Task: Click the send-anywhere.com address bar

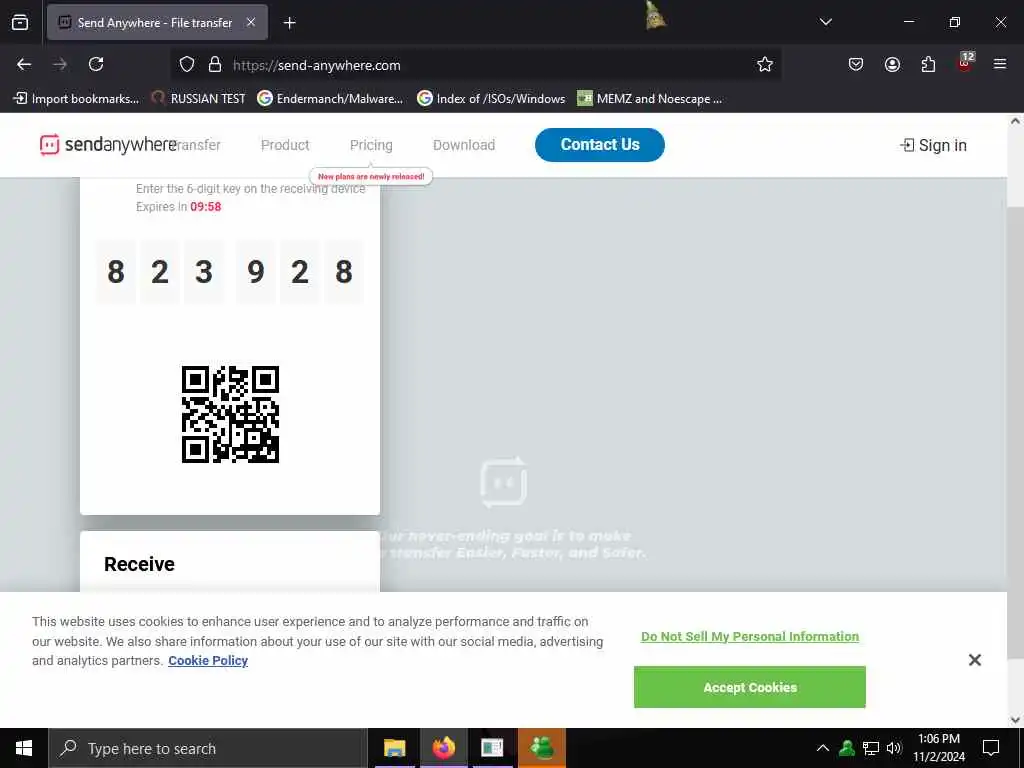Action: pos(477,65)
